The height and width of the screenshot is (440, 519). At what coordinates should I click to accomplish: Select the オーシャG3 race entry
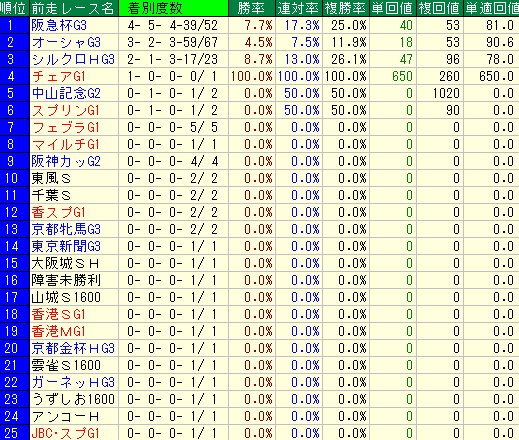(x=66, y=43)
